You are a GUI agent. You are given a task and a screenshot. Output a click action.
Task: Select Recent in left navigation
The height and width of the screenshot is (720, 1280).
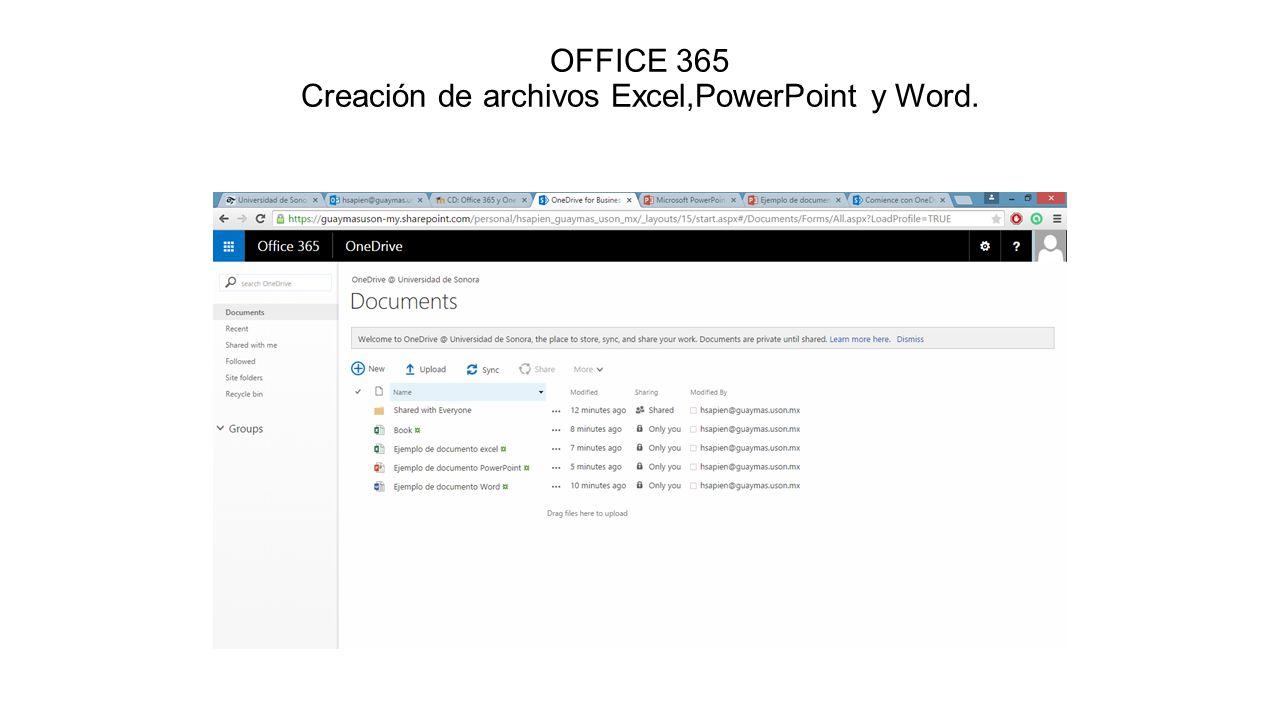coord(237,329)
